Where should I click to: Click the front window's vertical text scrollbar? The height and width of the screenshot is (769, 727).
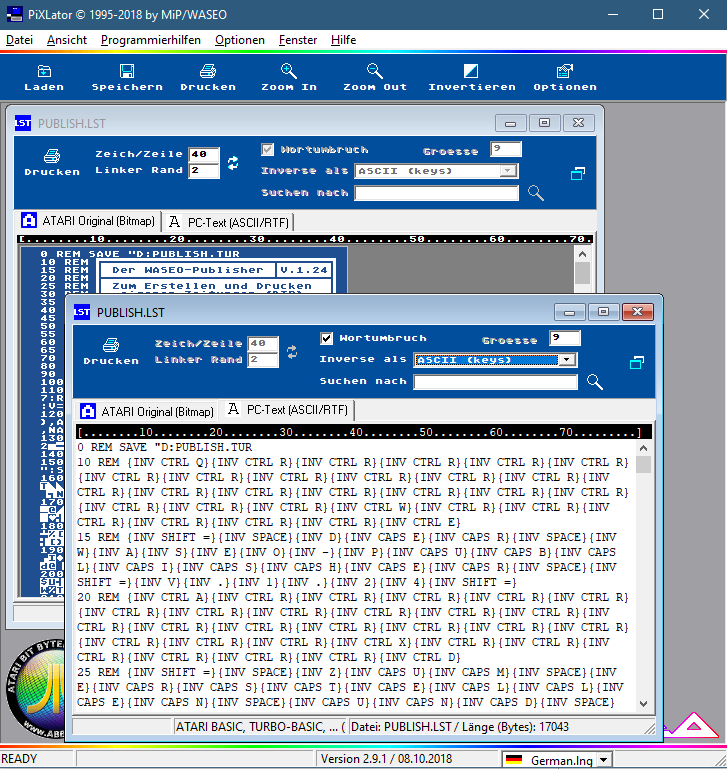[643, 580]
